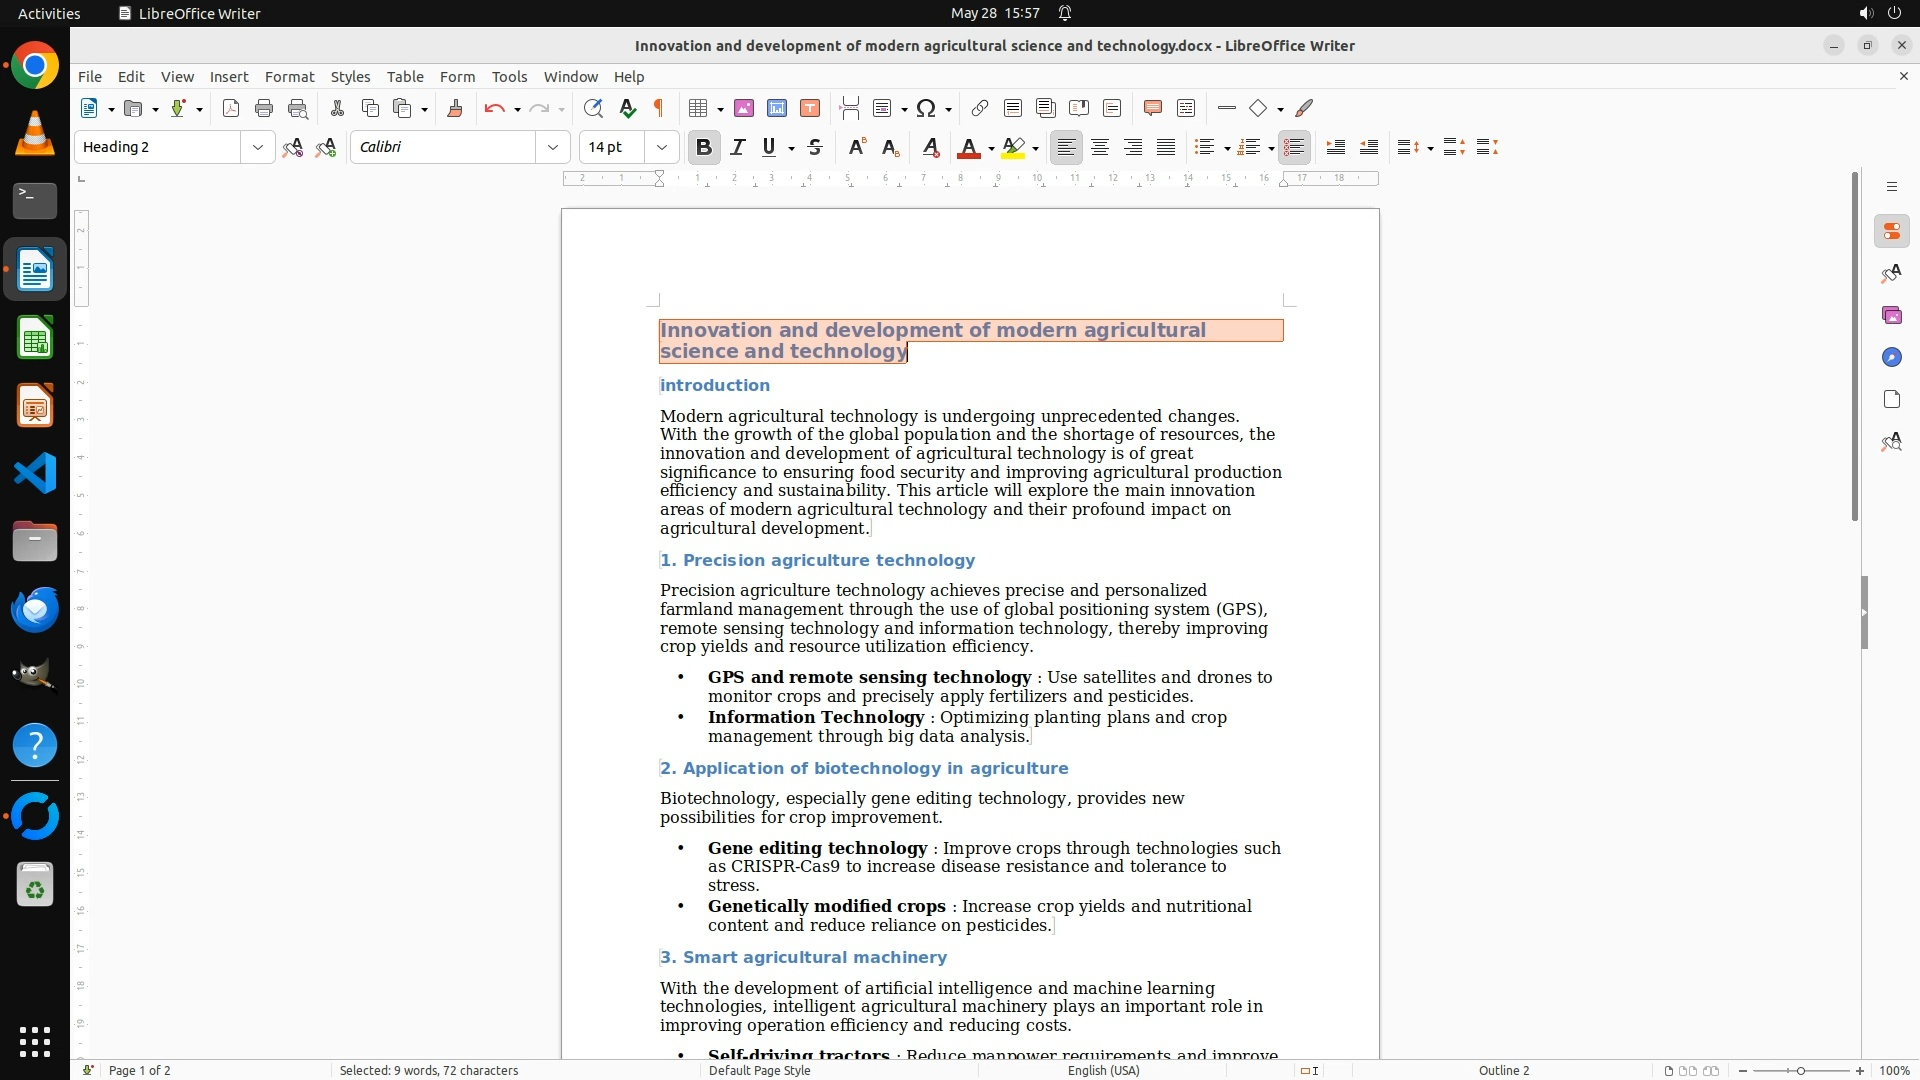This screenshot has height=1080, width=1920.
Task: Toggle formatting marks display
Action: click(x=659, y=109)
